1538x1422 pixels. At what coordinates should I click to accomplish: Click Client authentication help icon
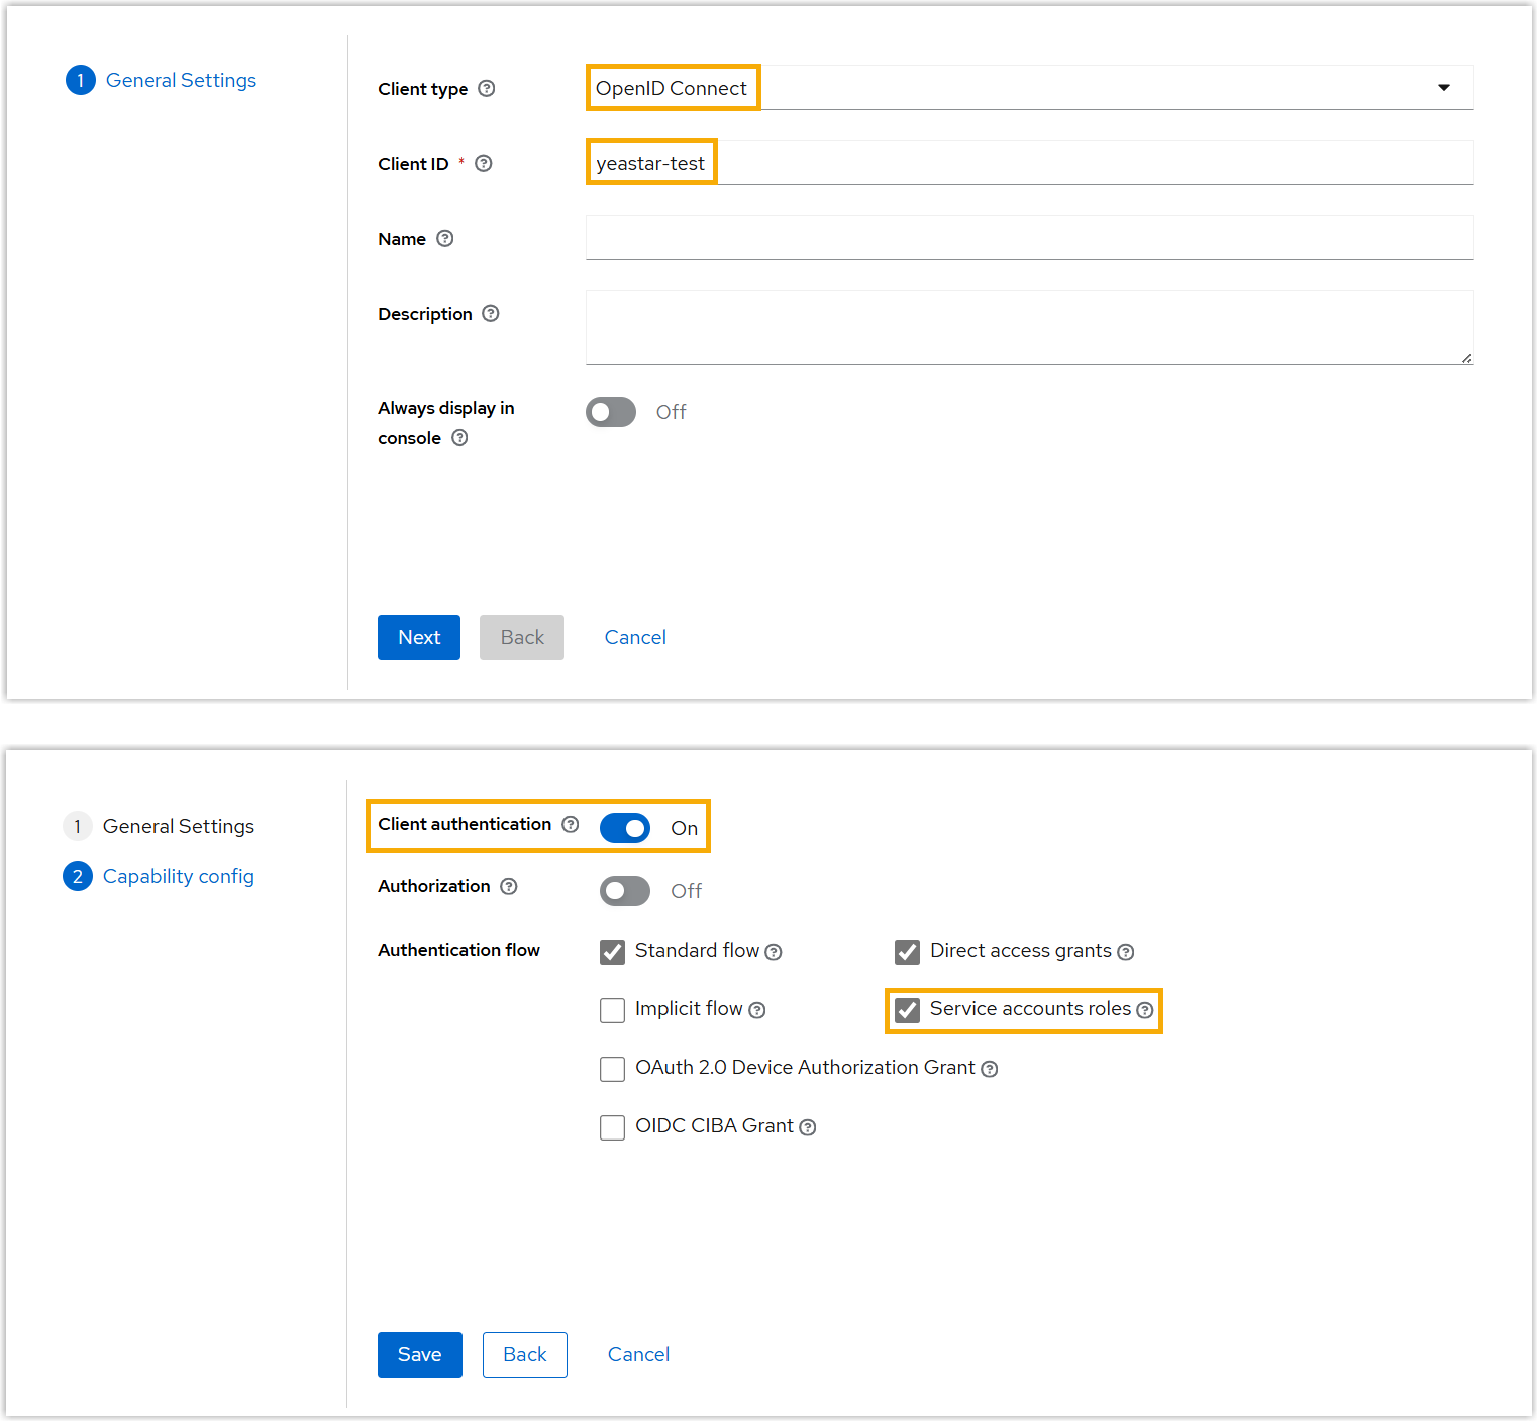click(570, 824)
